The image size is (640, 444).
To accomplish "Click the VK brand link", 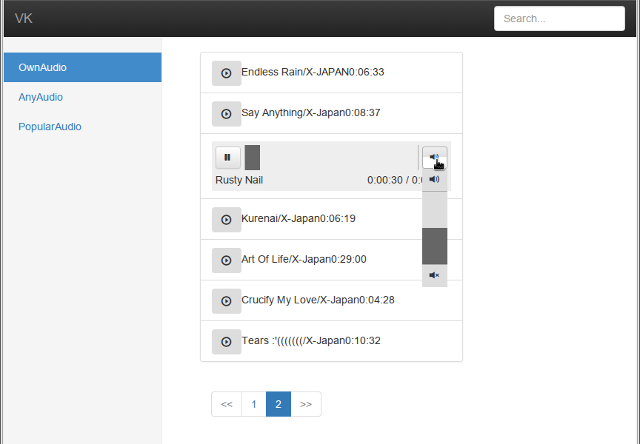I will (x=24, y=18).
